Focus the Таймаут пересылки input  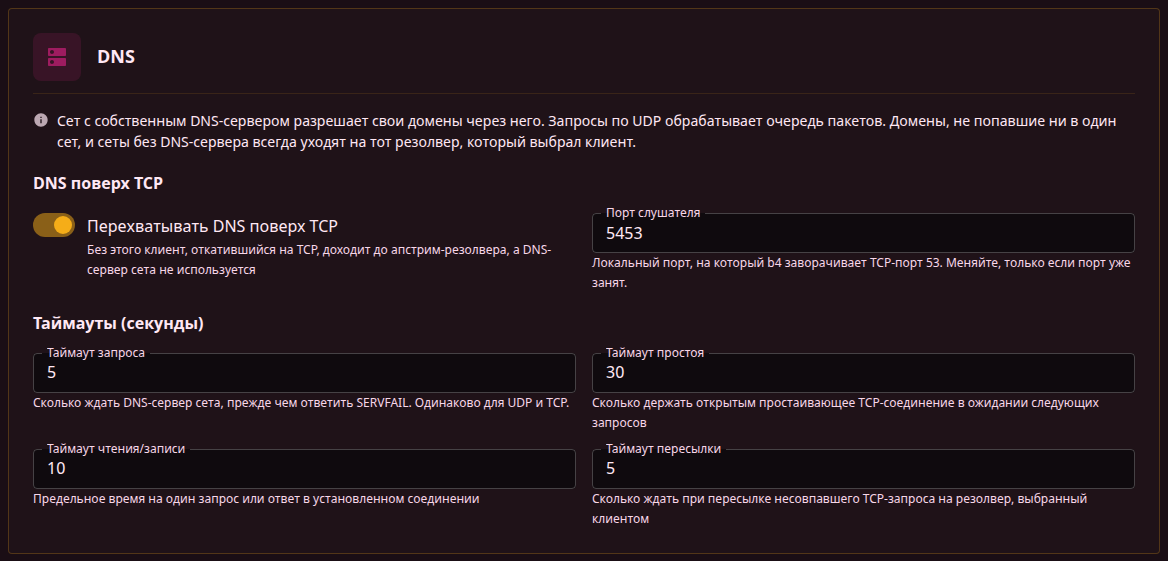tap(863, 469)
